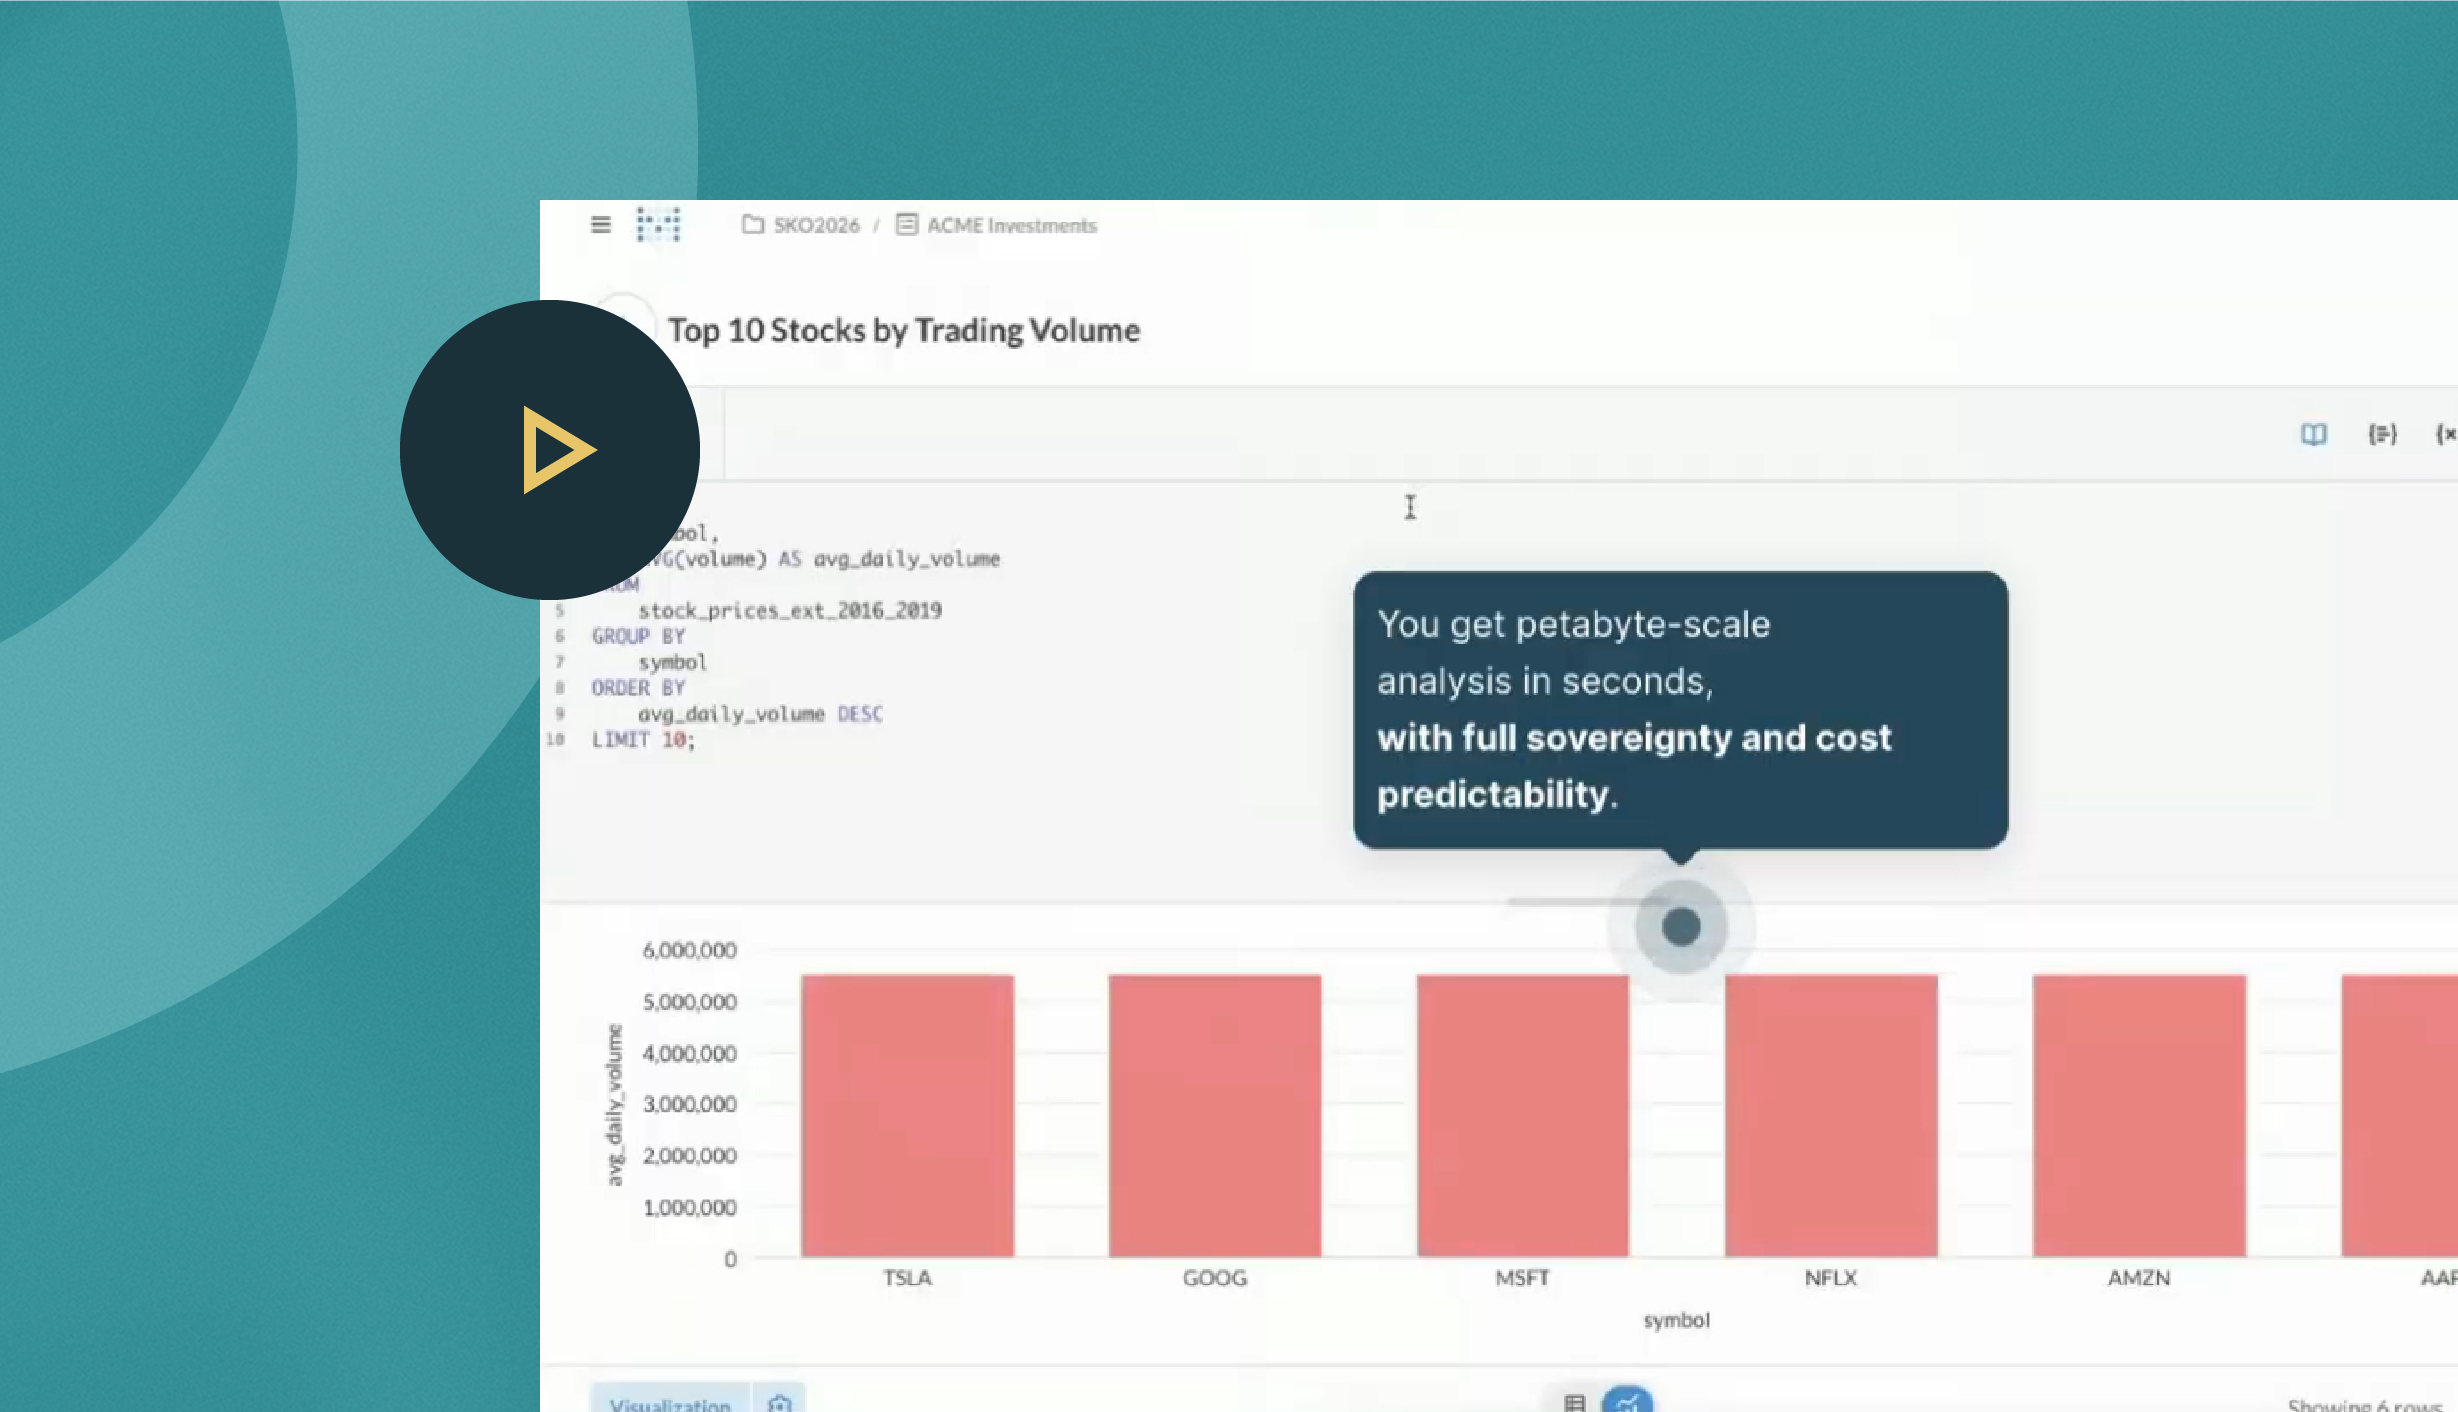Switch to chart view toggle
The image size is (2458, 1412).
1627,1402
